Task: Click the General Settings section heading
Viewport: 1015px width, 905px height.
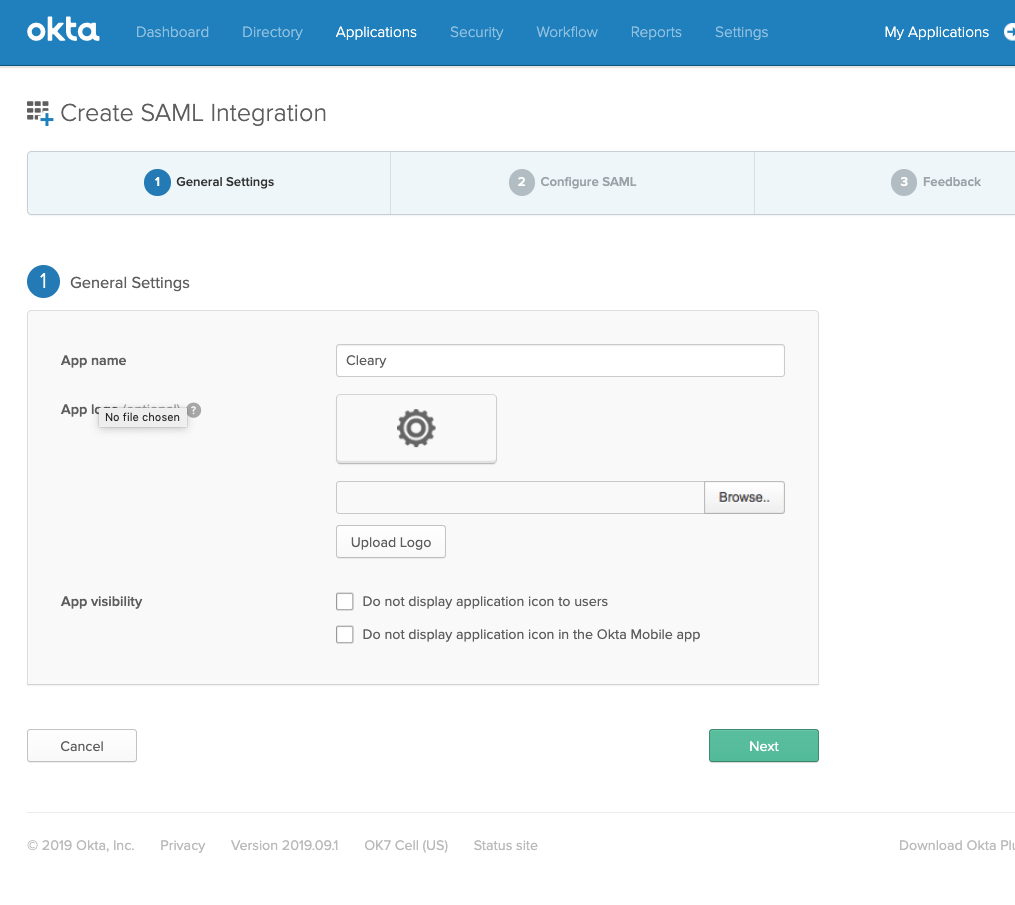Action: click(129, 283)
